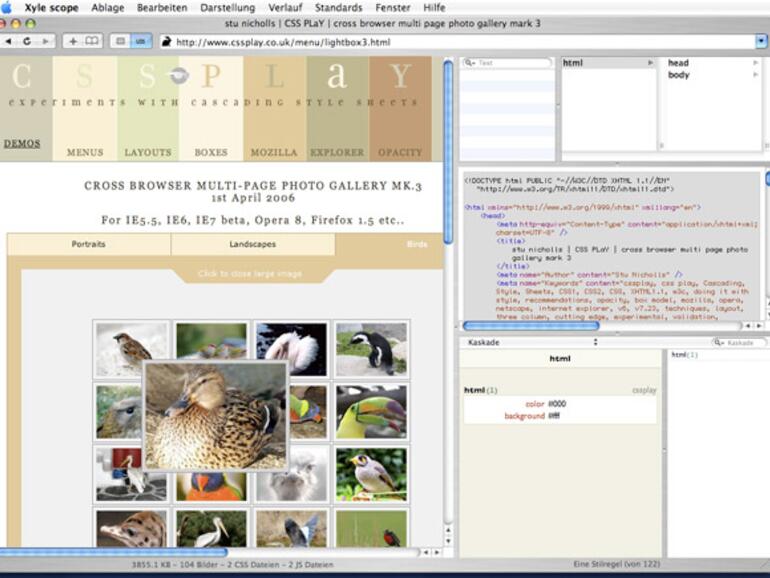
Task: Click the plus add bookmark button
Action: pos(73,41)
